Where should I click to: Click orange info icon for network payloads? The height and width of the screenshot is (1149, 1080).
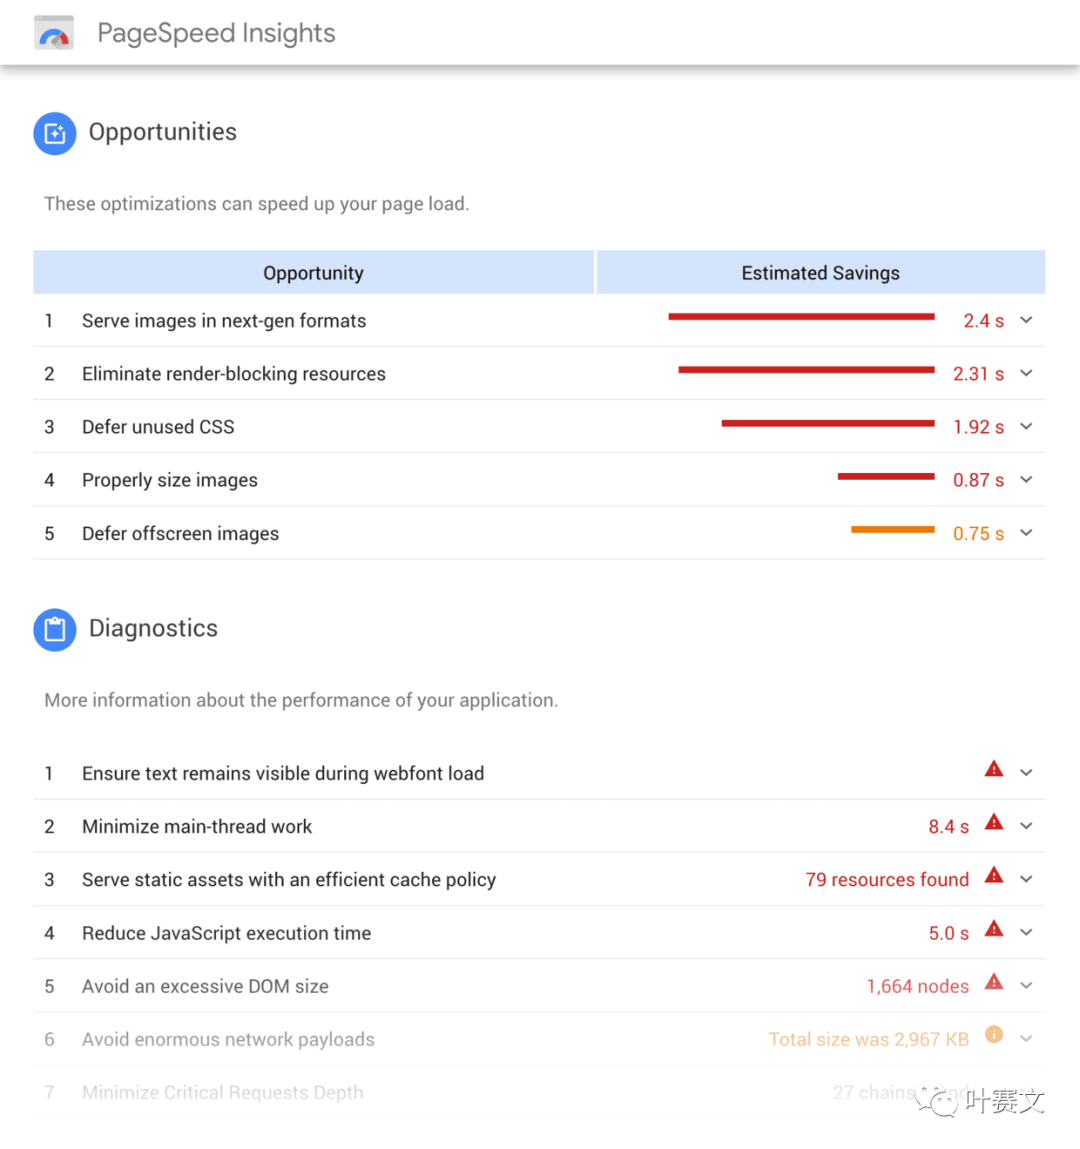click(x=994, y=1035)
